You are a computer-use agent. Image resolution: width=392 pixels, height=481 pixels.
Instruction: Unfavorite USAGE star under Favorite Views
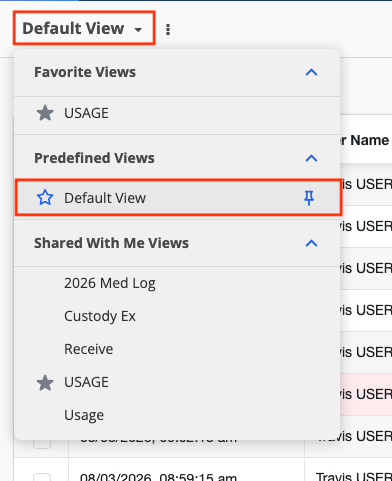coord(45,113)
